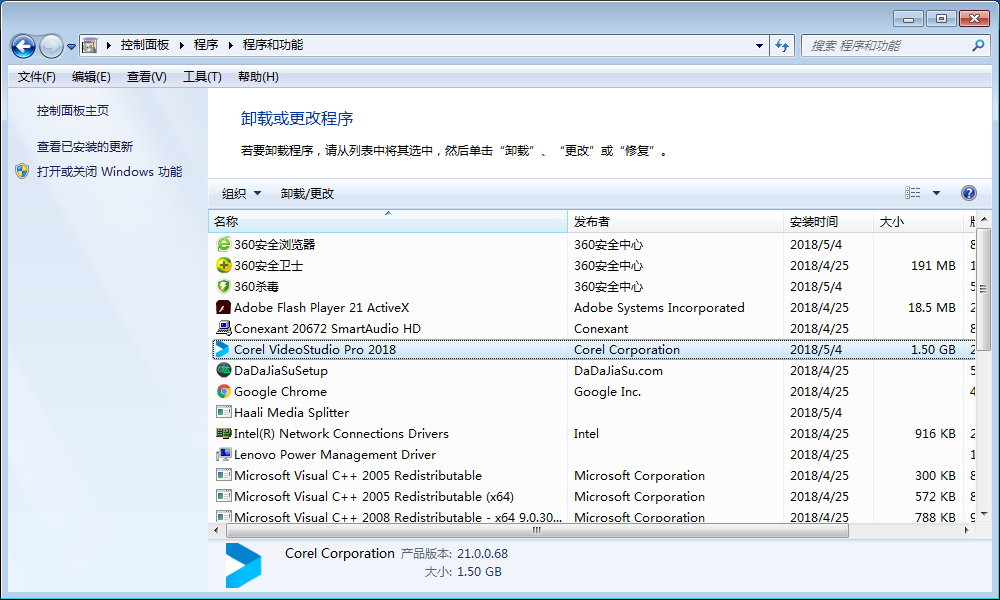Viewport: 1000px width, 600px height.
Task: Sort by the 发布者 column header
Action: (675, 221)
